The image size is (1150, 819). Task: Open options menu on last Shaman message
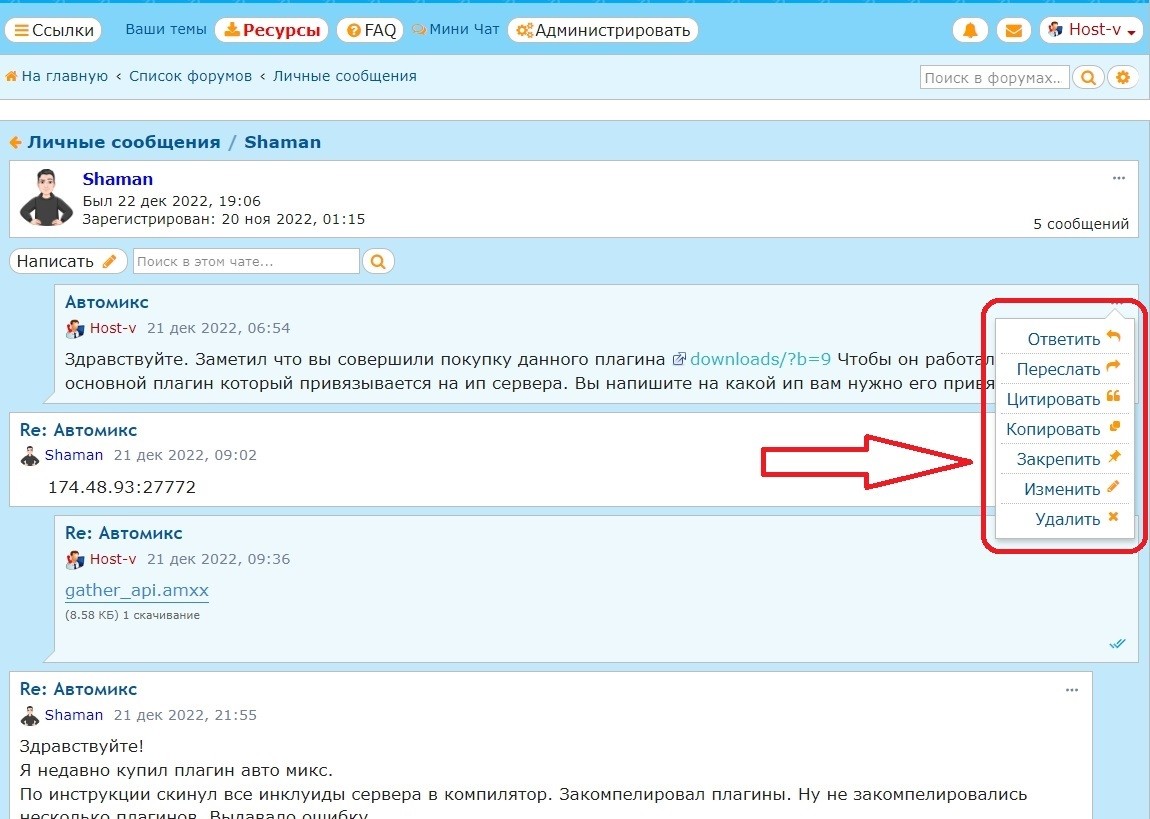[1072, 689]
